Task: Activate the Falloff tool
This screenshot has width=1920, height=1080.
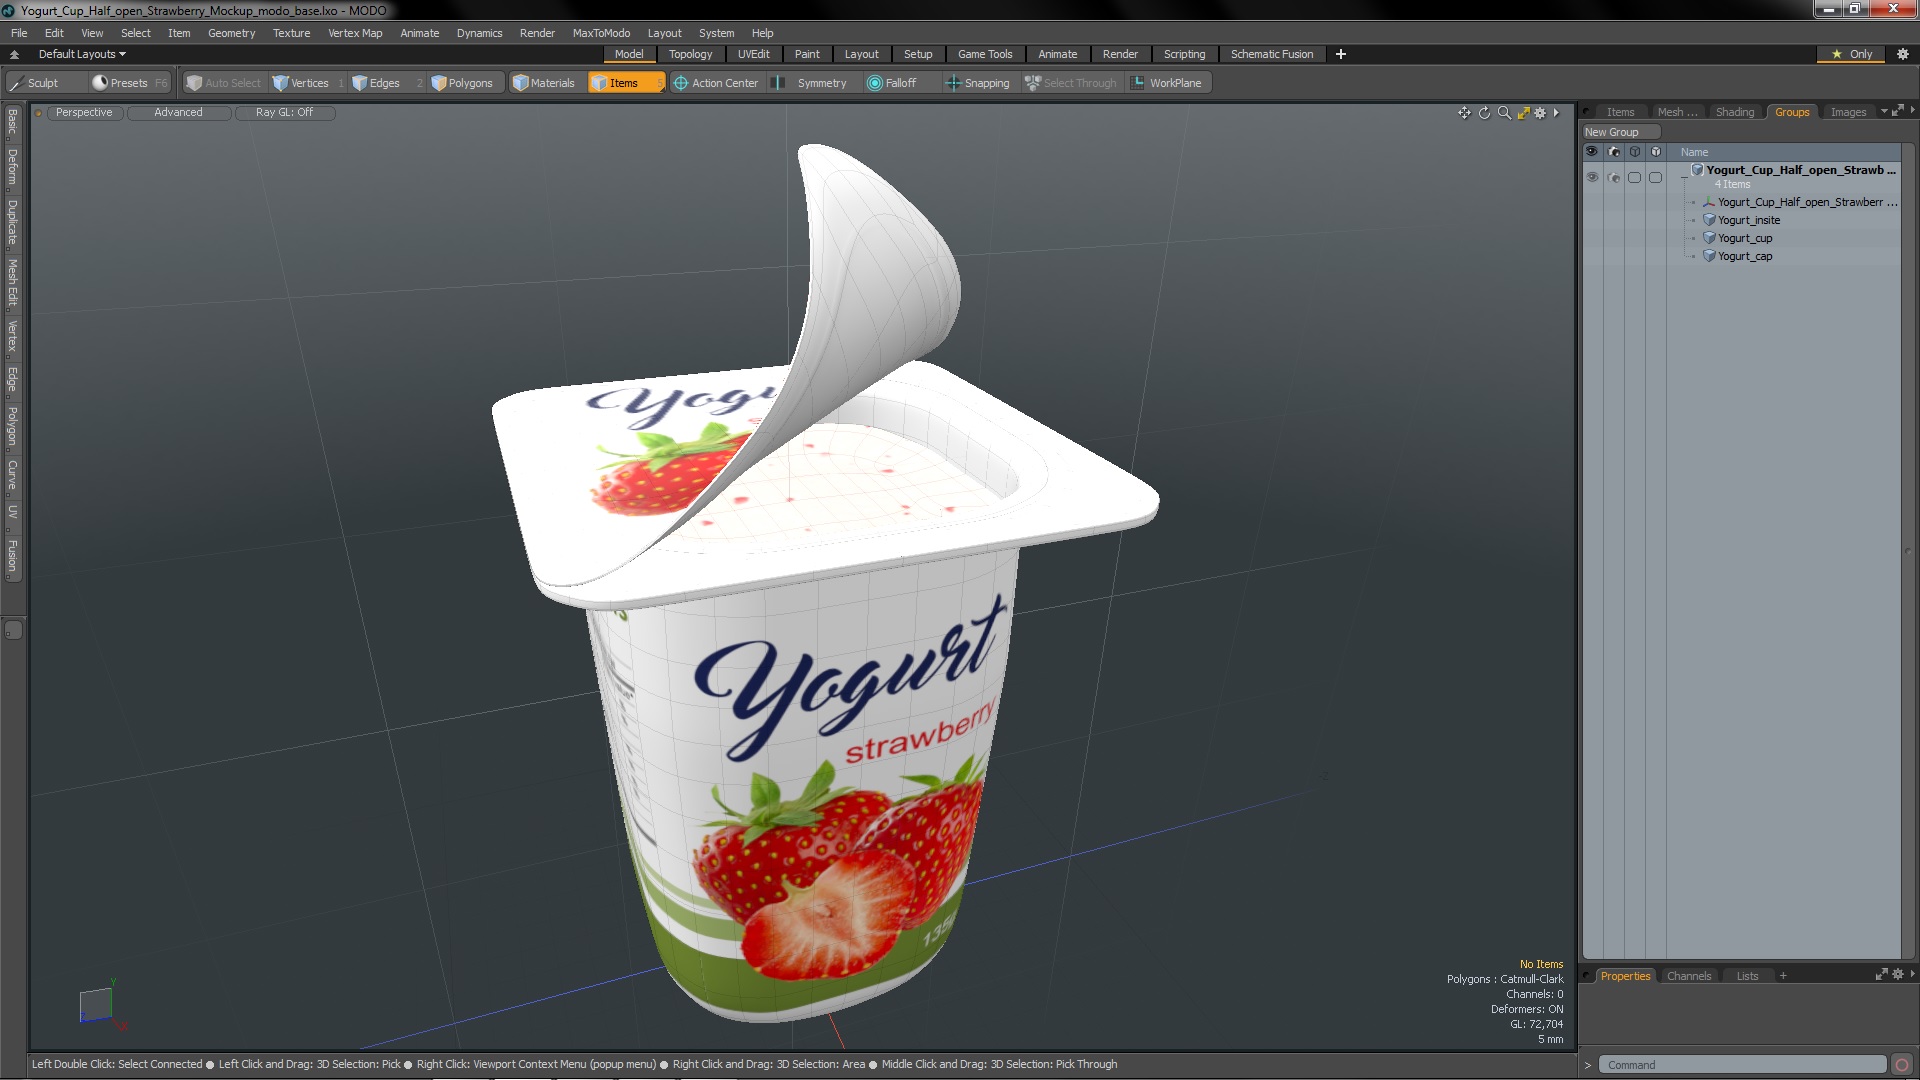Action: click(891, 83)
